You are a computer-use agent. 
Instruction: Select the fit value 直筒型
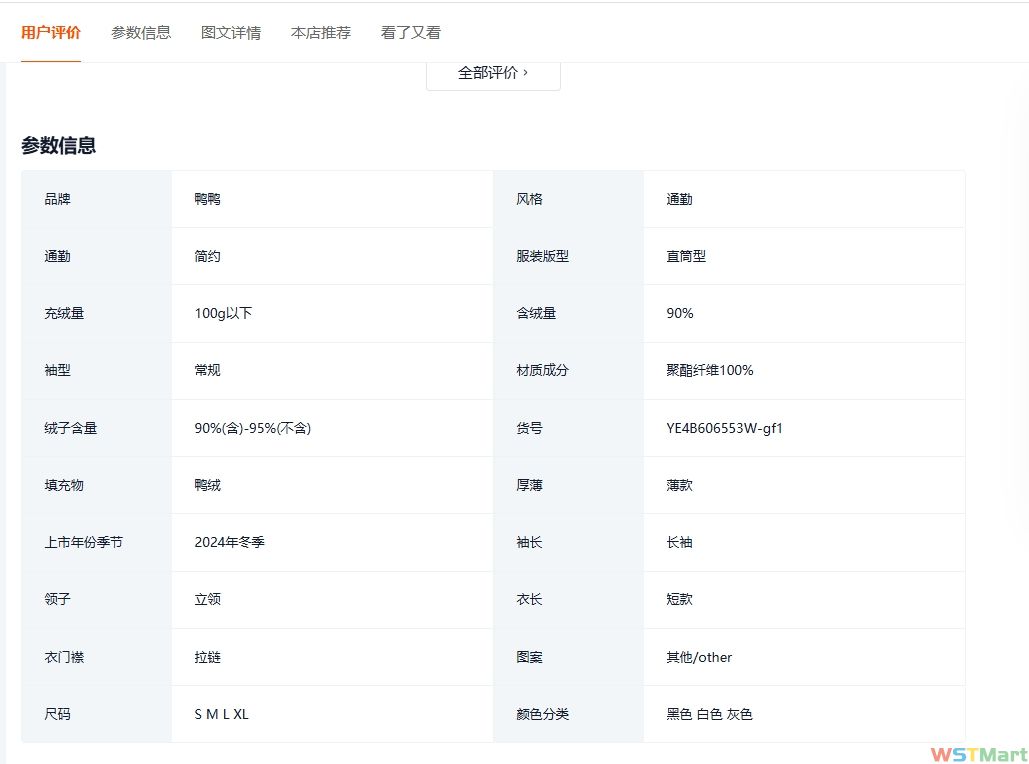click(686, 256)
